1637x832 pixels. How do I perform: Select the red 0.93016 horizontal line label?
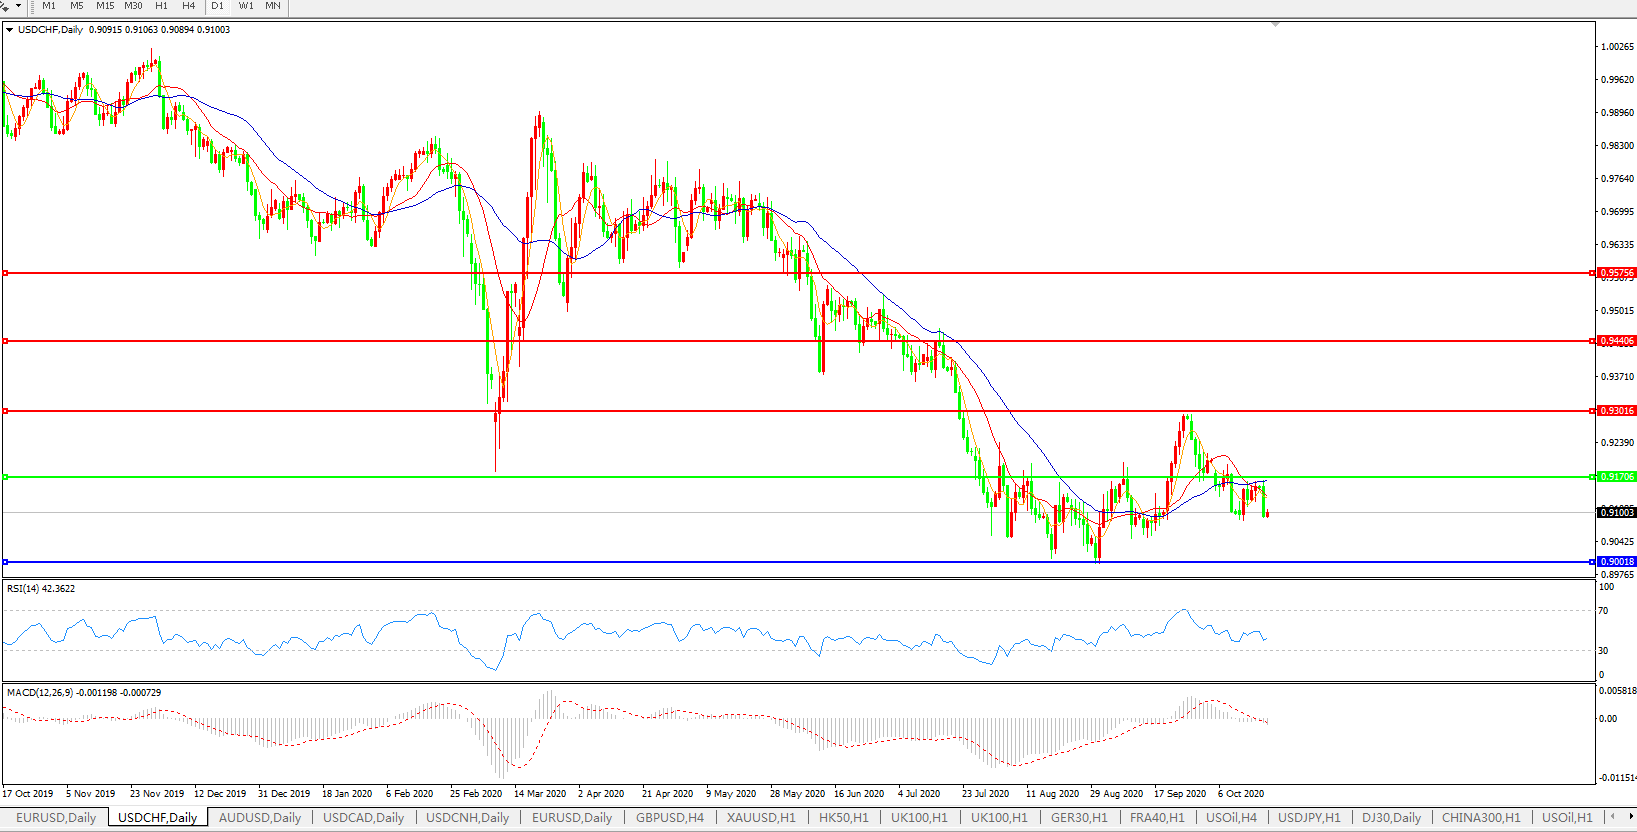point(1616,411)
